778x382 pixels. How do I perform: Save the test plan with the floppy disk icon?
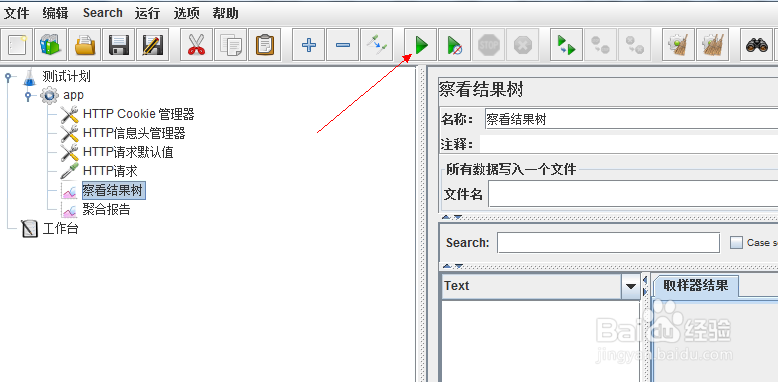pyautogui.click(x=119, y=45)
